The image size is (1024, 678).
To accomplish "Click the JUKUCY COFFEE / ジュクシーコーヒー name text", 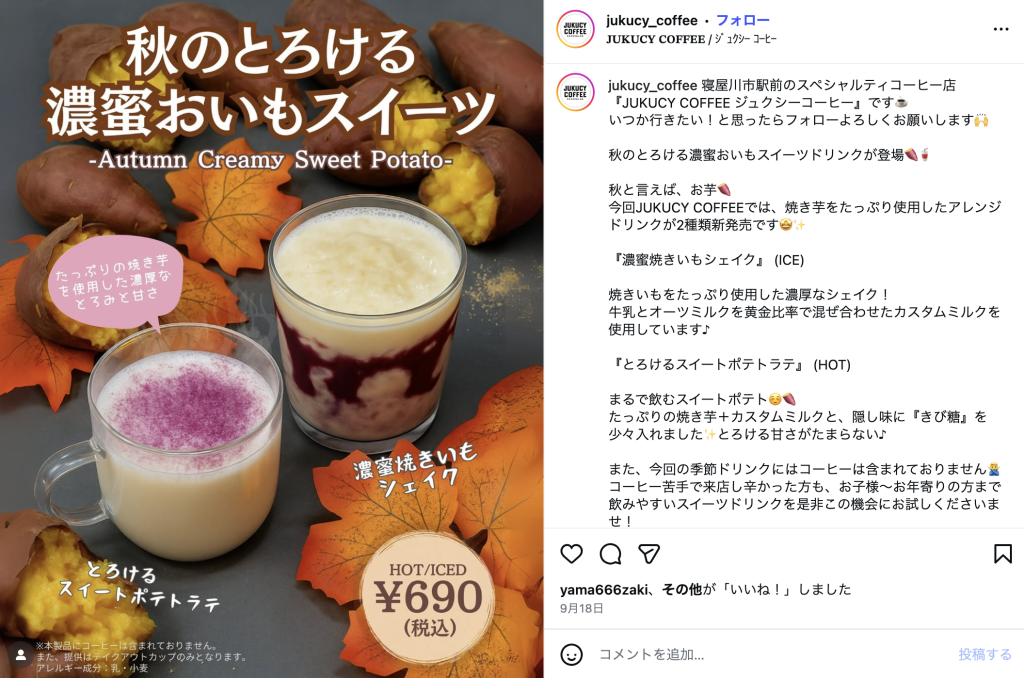I will (x=691, y=39).
